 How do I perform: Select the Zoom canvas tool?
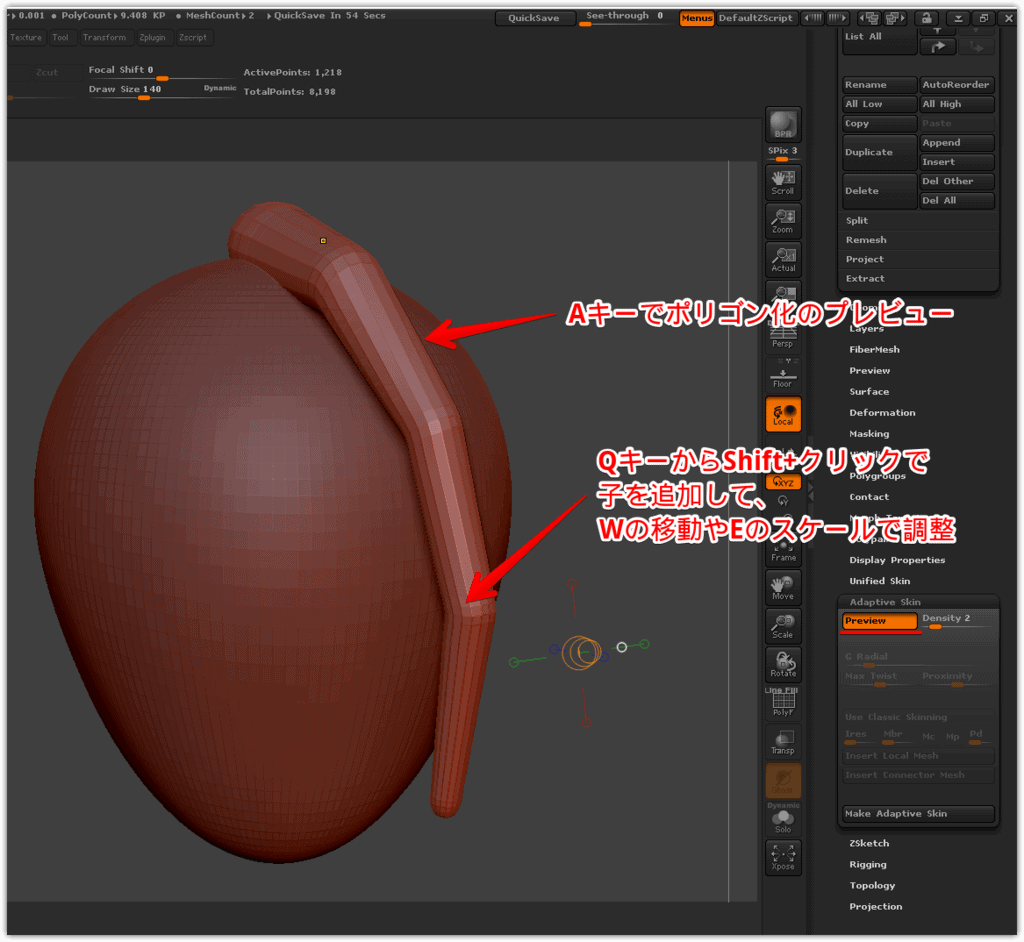(783, 221)
